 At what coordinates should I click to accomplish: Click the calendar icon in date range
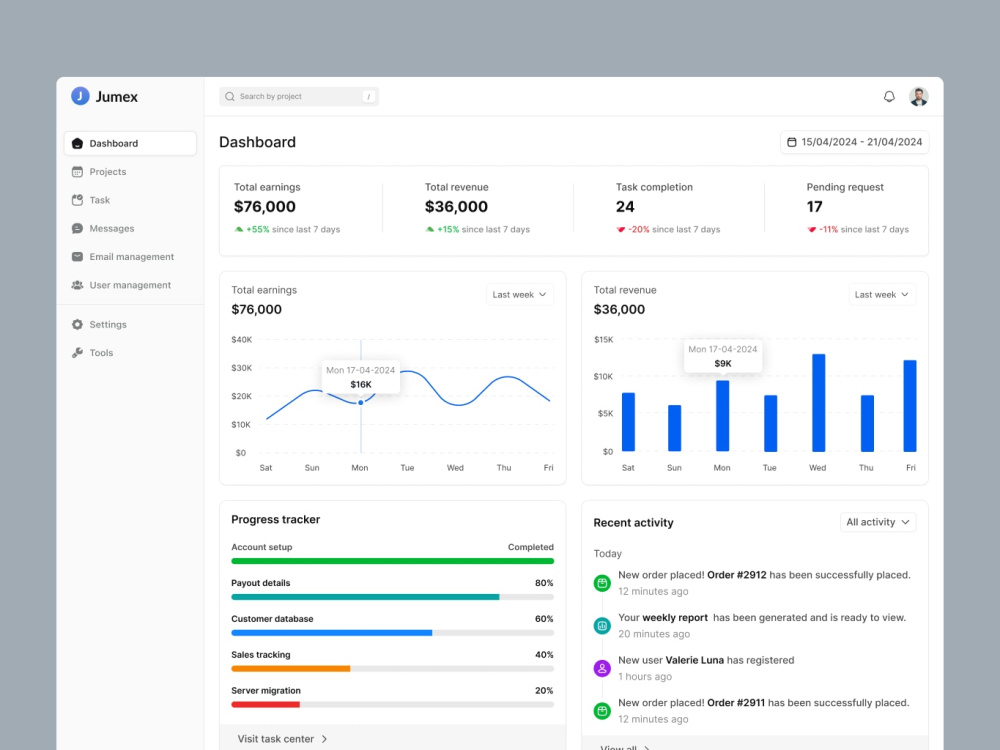pos(791,142)
